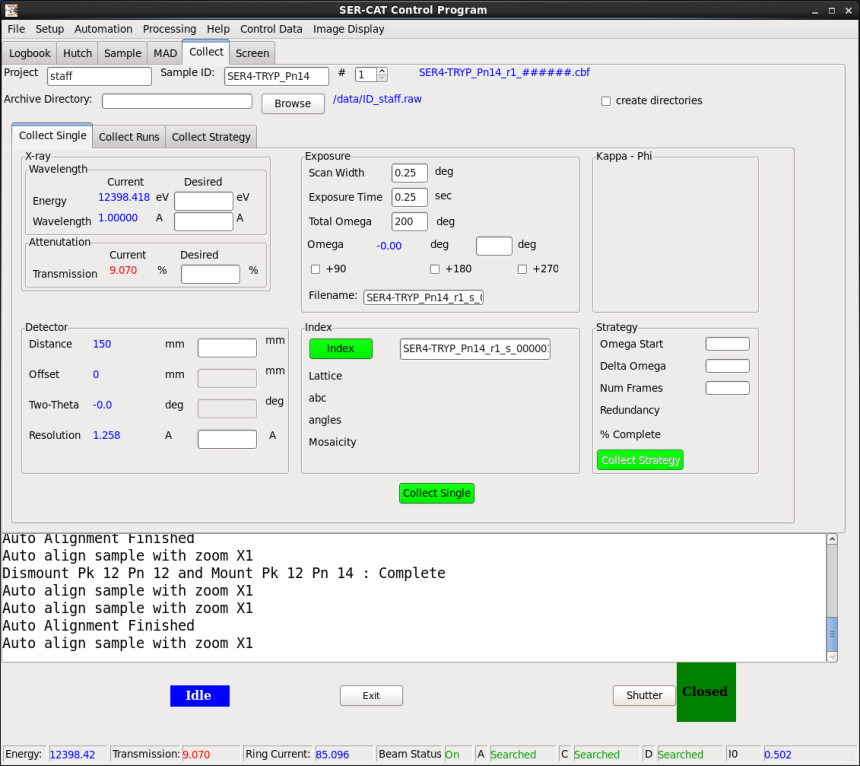Check the +180 omega option
The width and height of the screenshot is (860, 766).
pyautogui.click(x=435, y=269)
